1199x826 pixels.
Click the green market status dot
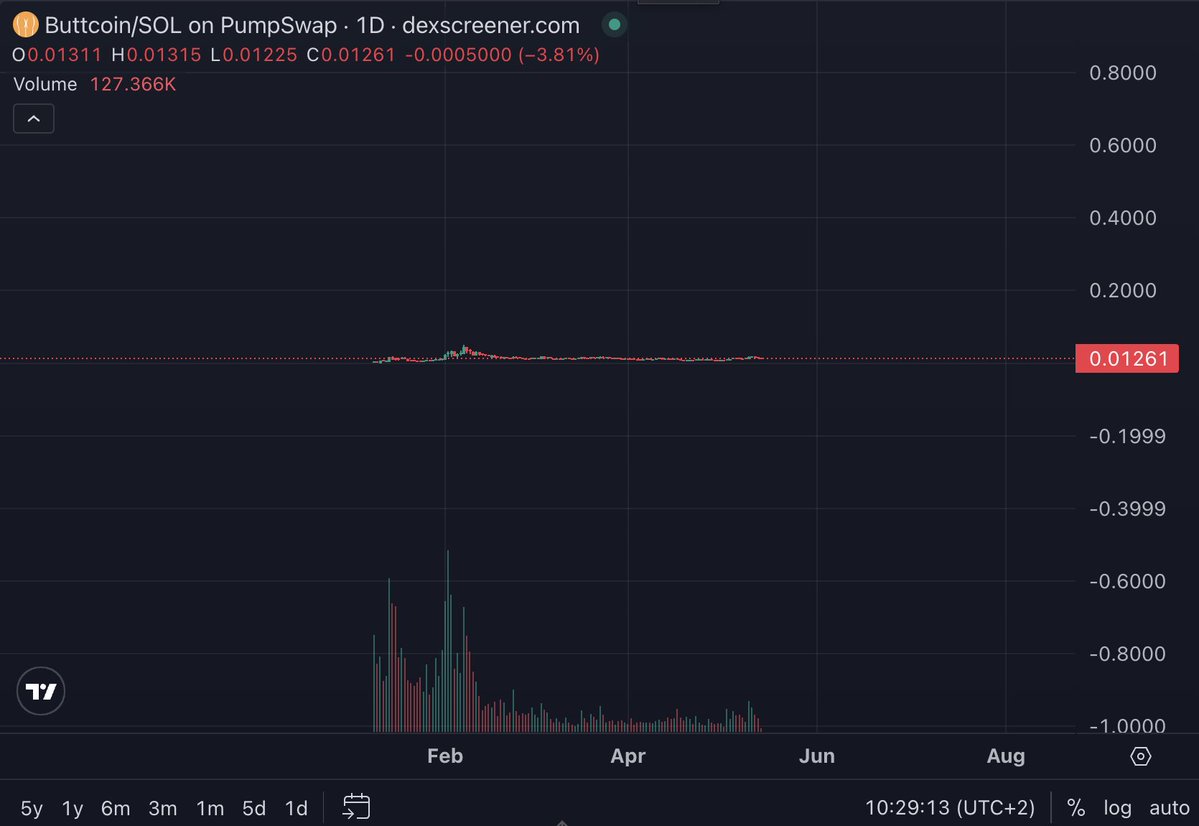click(x=614, y=25)
